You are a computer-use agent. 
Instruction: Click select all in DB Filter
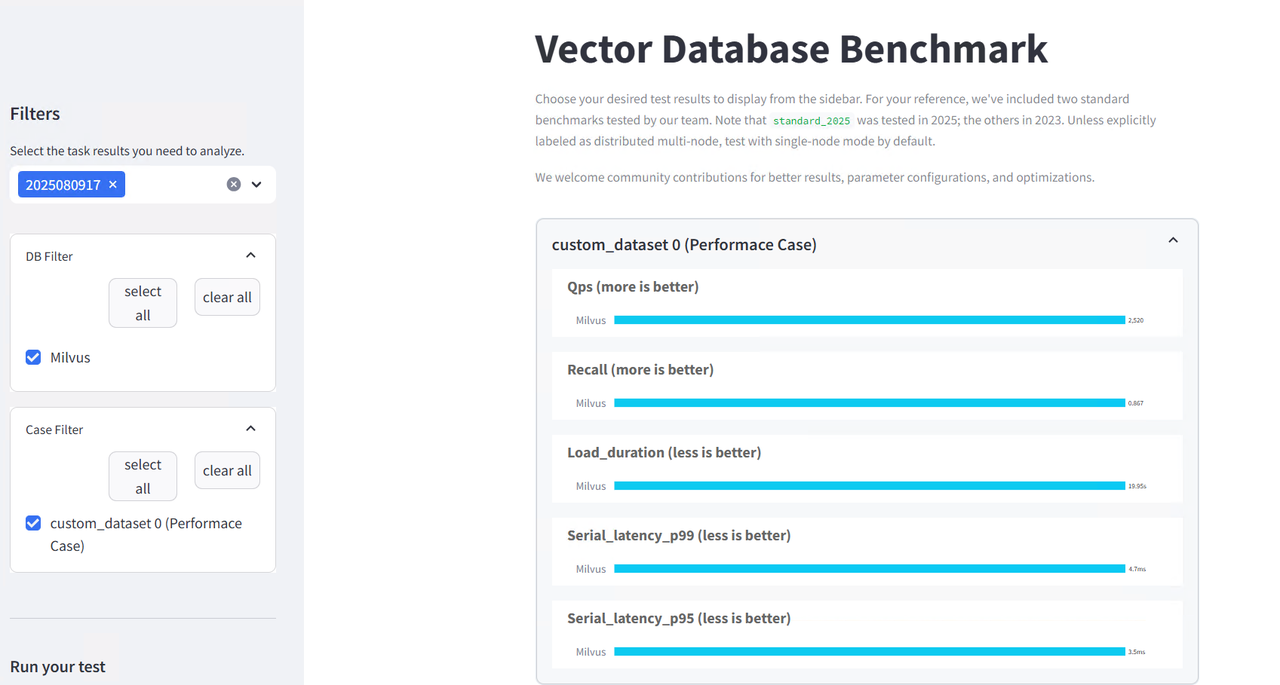(x=143, y=303)
